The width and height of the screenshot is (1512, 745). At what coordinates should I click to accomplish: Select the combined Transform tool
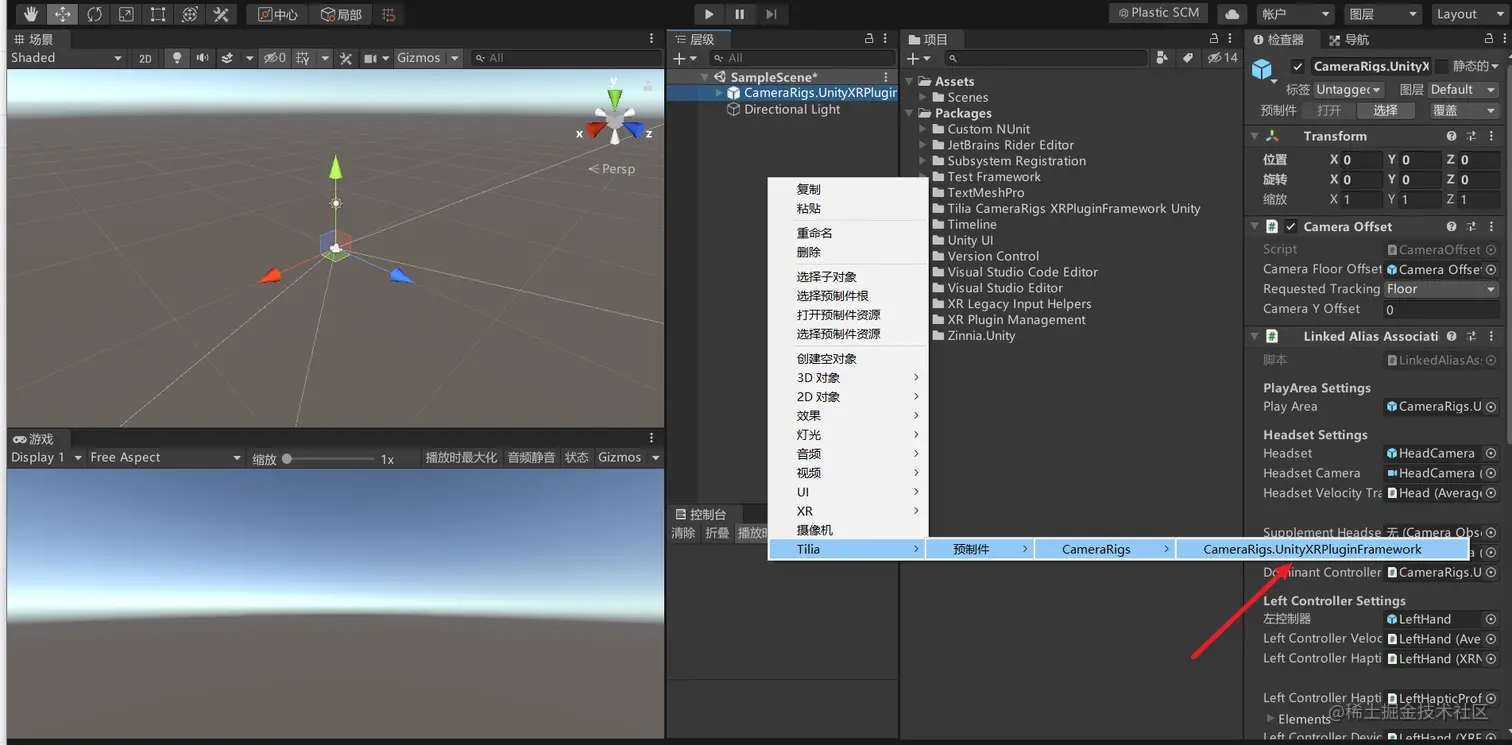point(190,14)
